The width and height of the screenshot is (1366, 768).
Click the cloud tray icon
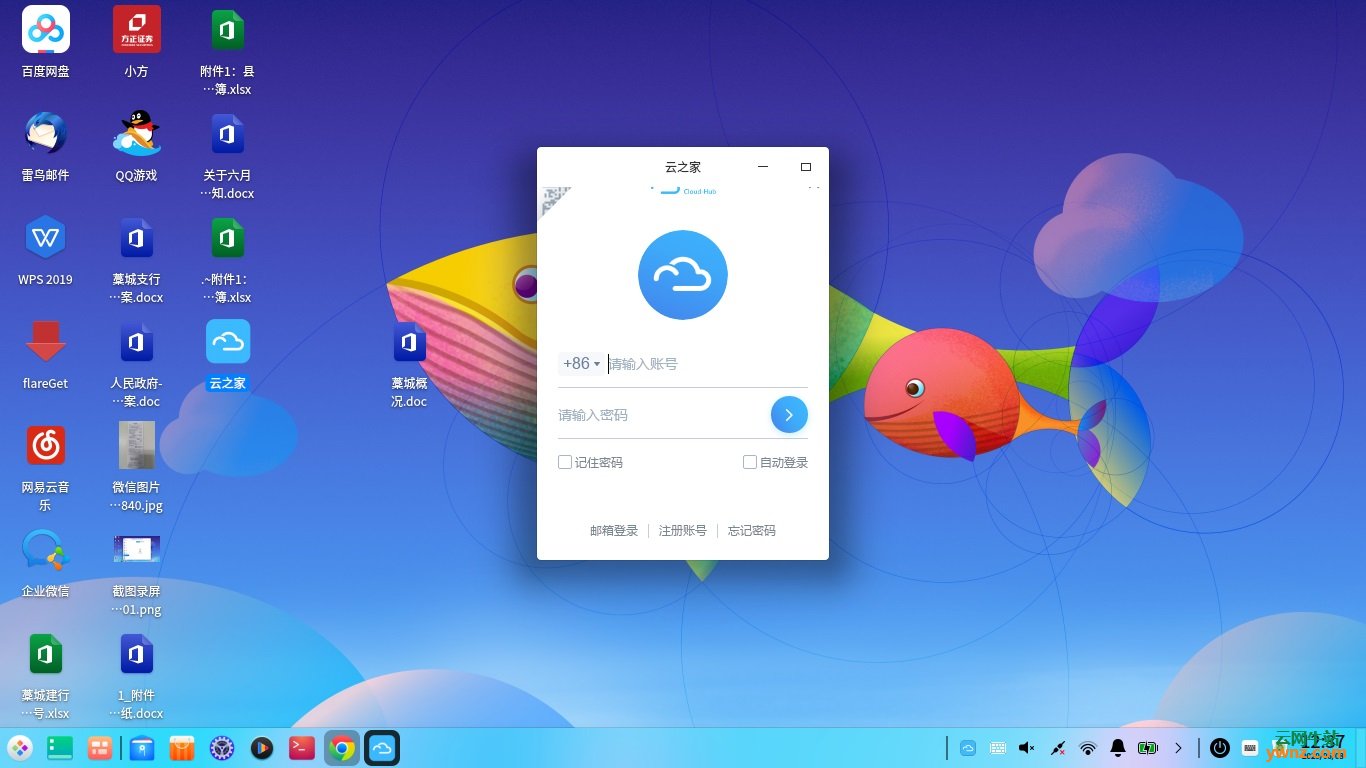(968, 748)
